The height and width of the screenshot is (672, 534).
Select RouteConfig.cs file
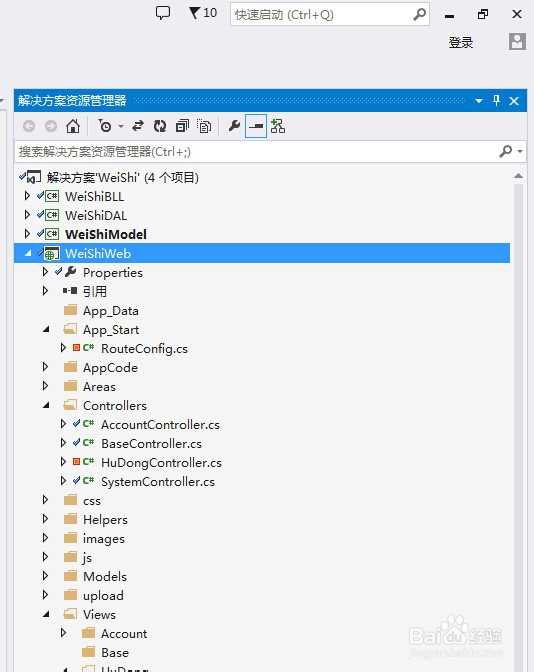pos(144,349)
